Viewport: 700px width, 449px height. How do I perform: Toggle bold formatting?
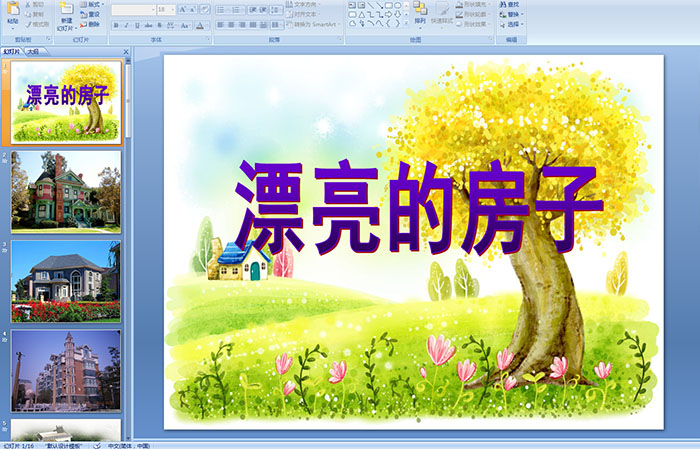(116, 24)
